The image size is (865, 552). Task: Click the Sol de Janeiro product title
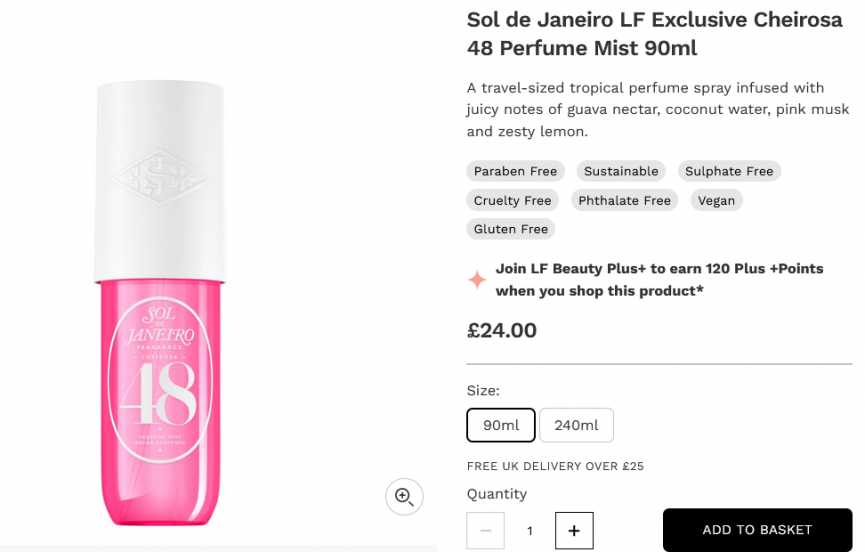654,34
